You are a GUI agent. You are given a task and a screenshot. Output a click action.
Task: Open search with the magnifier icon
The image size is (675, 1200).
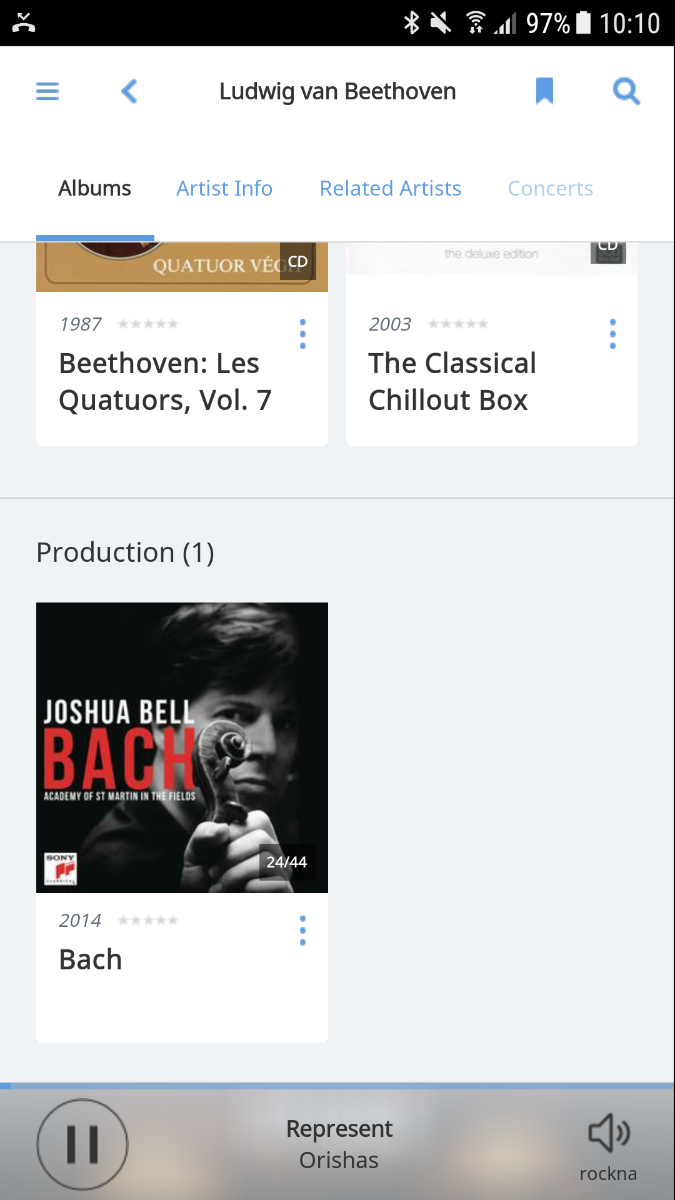click(626, 92)
